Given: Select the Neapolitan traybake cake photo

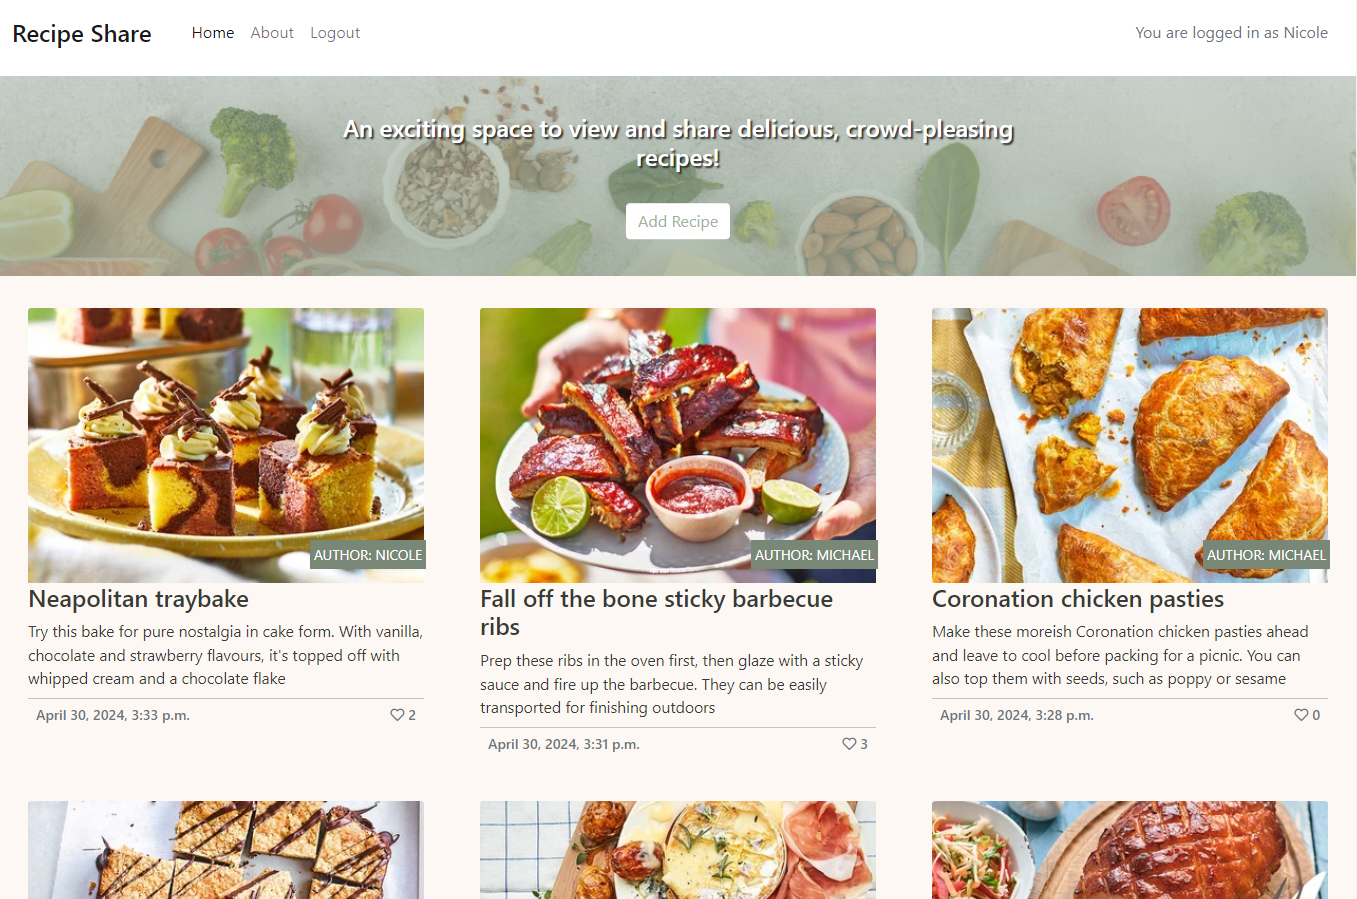Looking at the screenshot, I should 226,445.
